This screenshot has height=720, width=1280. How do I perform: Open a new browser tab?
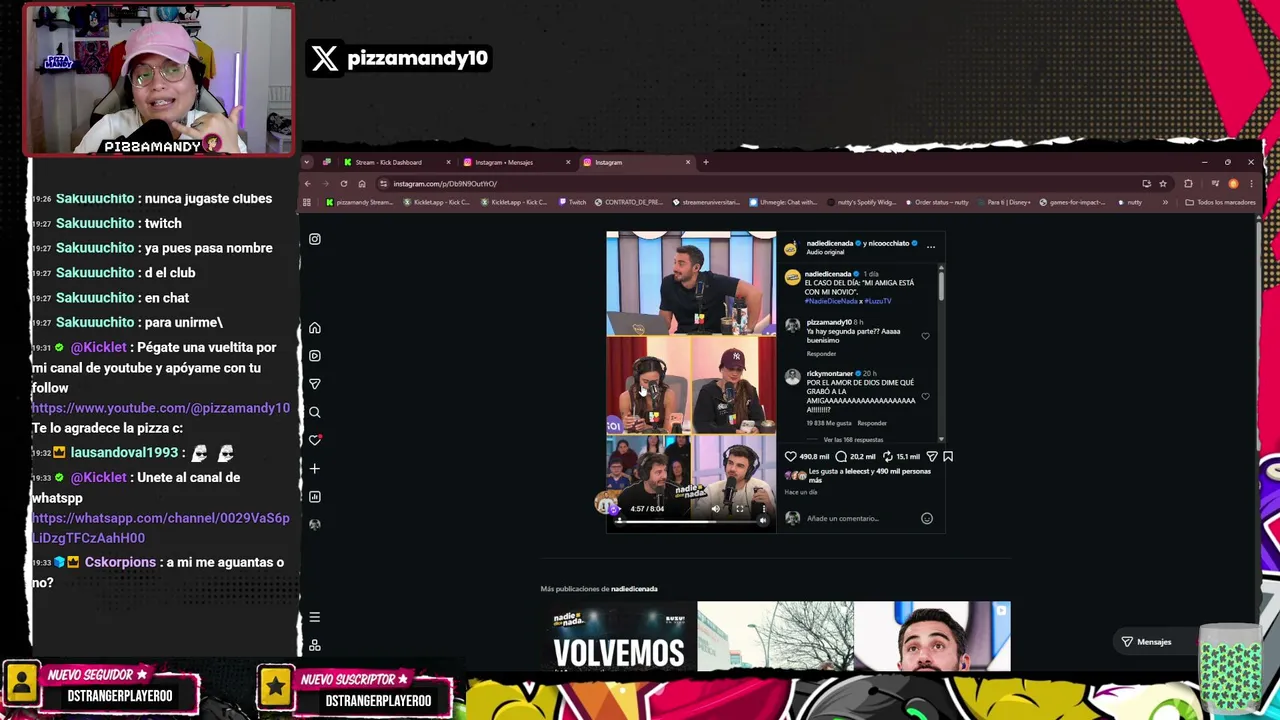[x=705, y=162]
